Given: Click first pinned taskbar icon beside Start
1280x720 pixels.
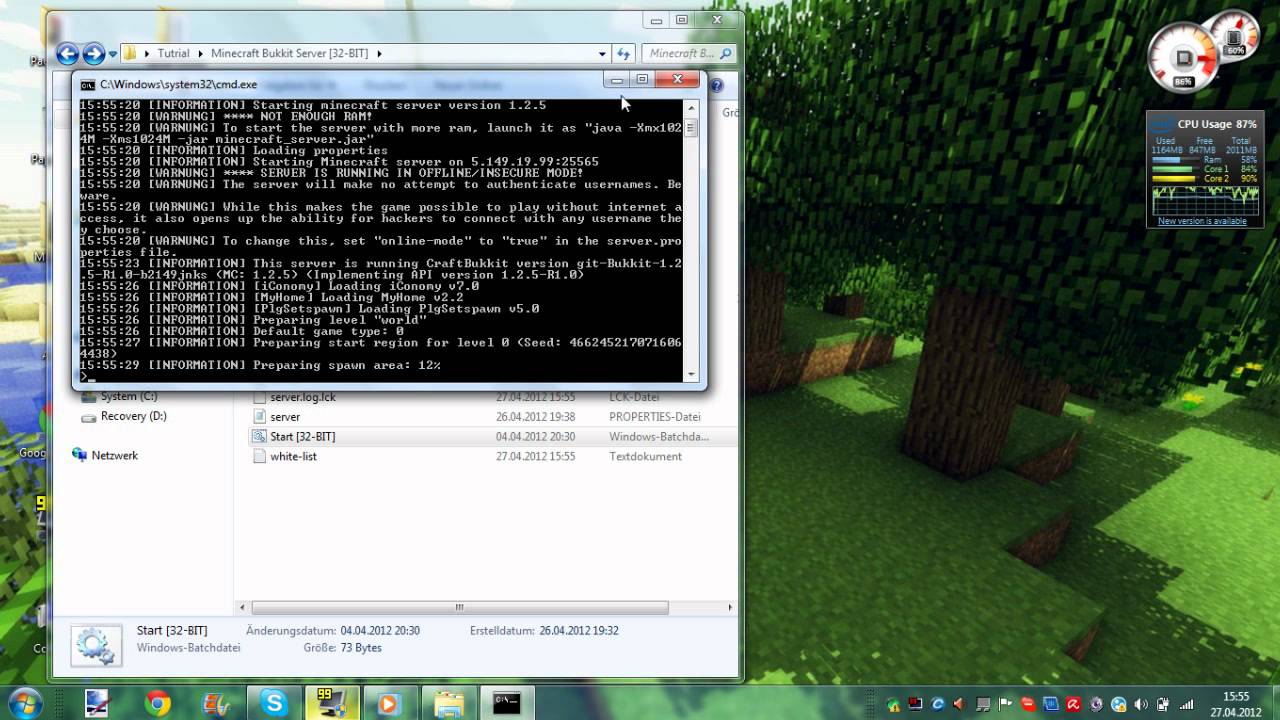Looking at the screenshot, I should tap(97, 704).
